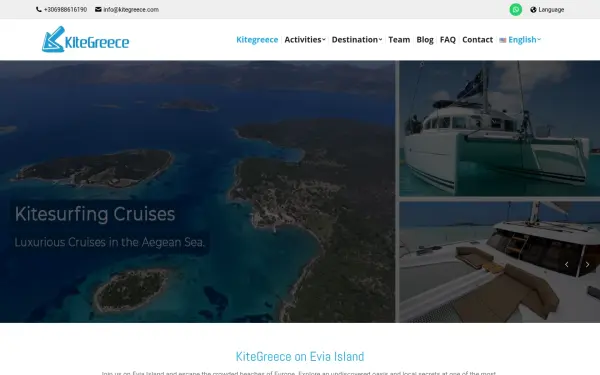Expand the English language dropdown
This screenshot has width=600, height=375.
tap(524, 40)
